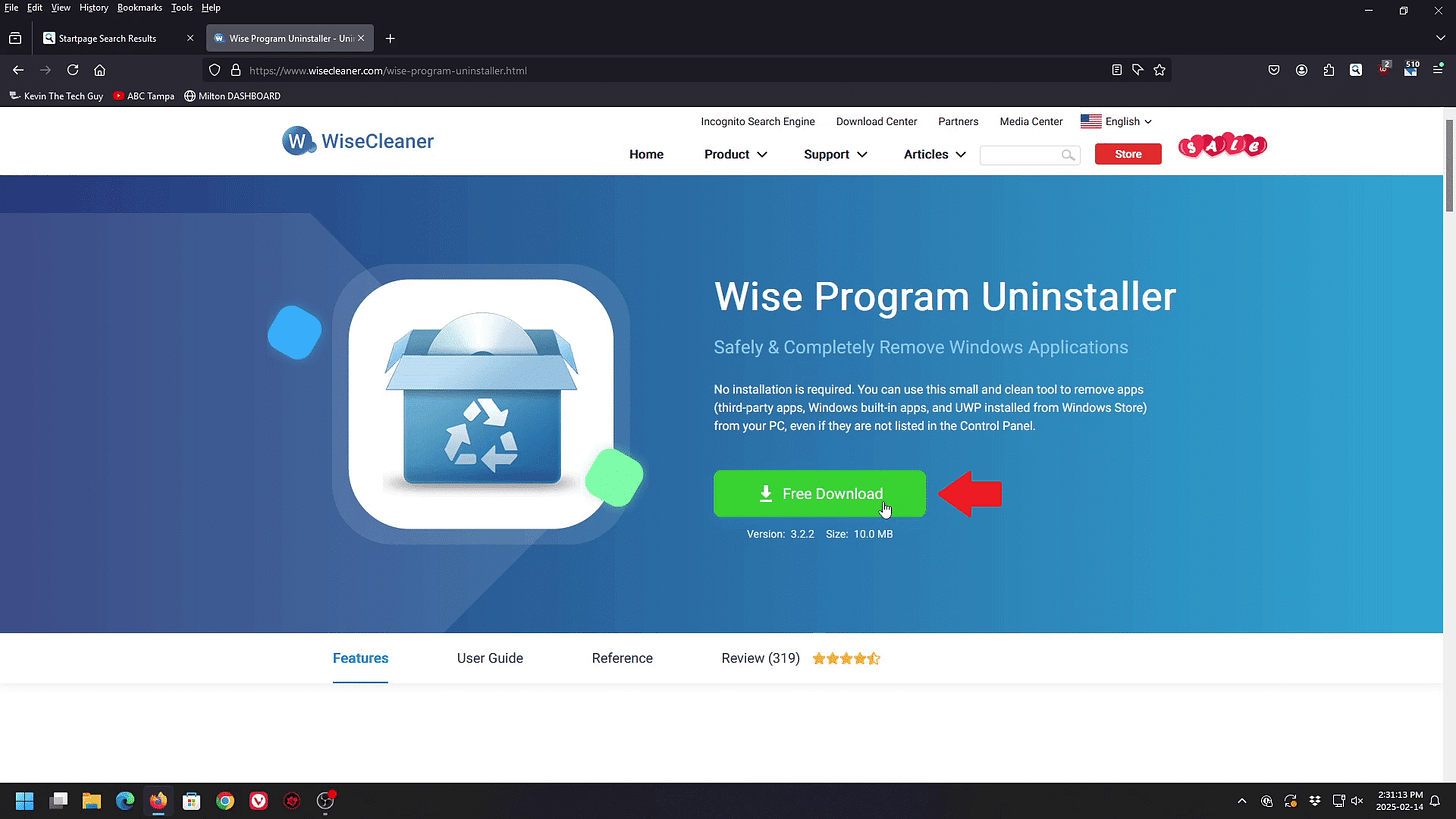Open a new tab with plus button

[390, 38]
